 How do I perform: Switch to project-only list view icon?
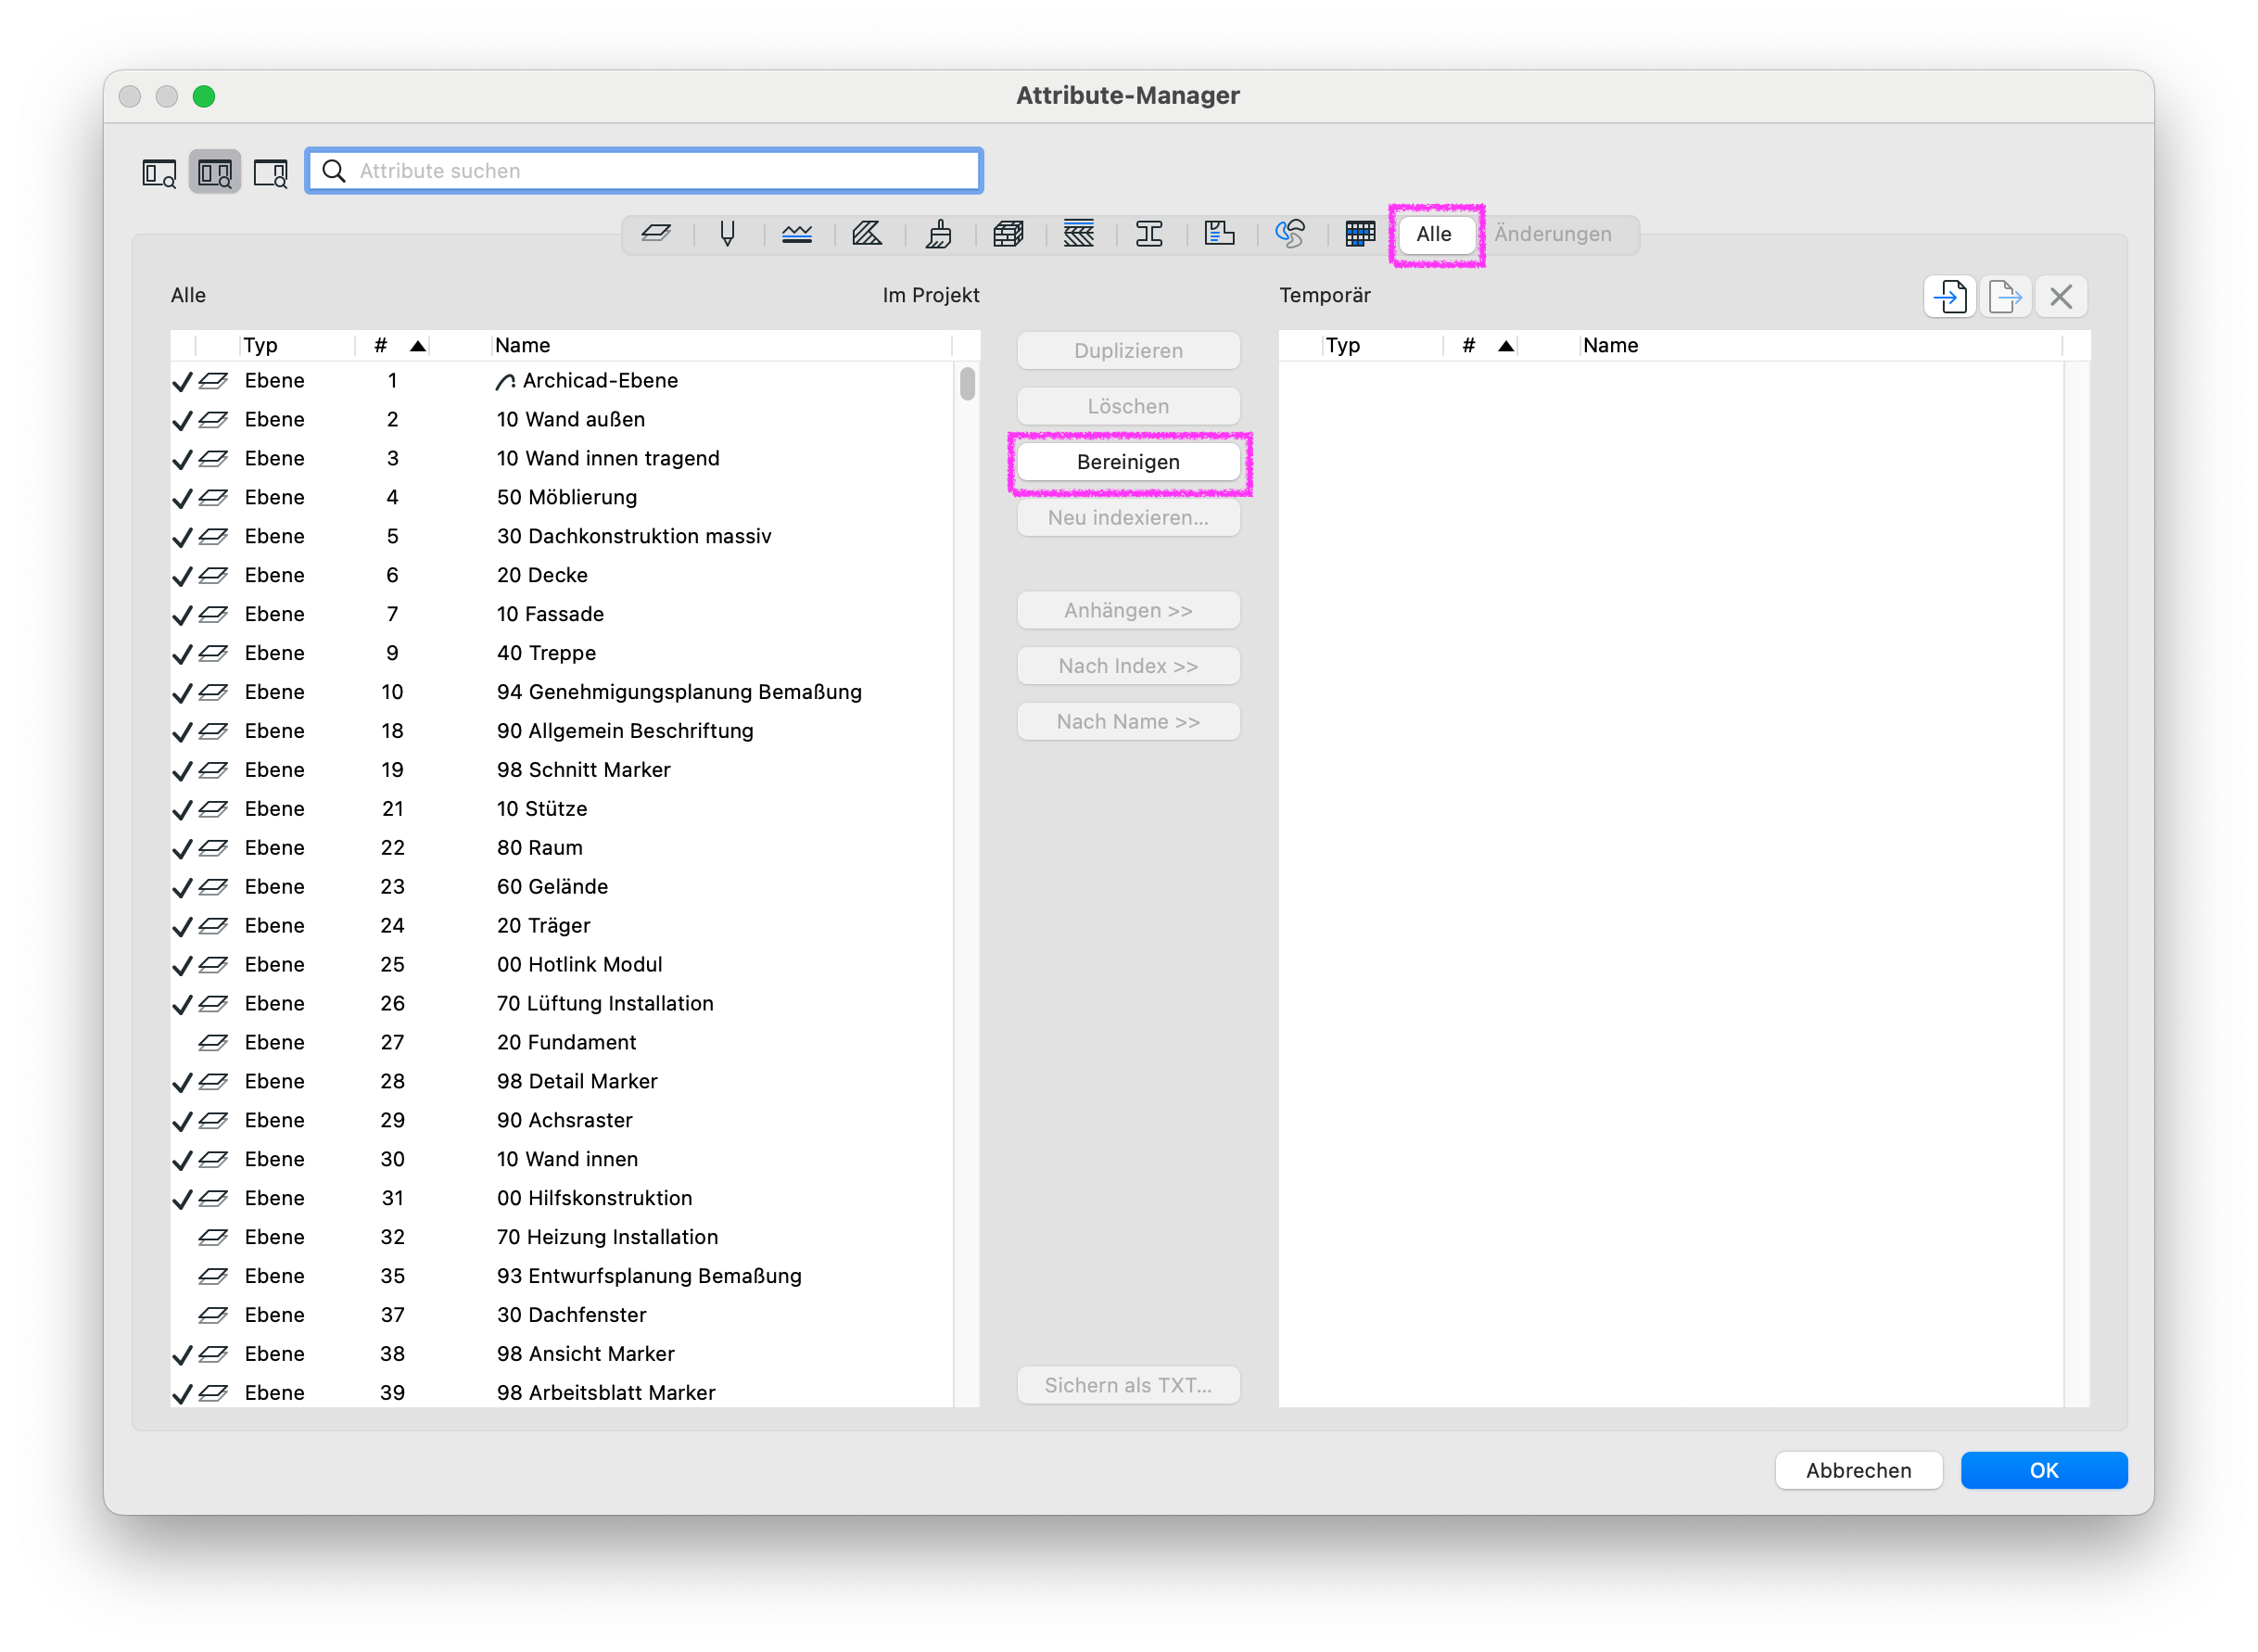pos(159,173)
